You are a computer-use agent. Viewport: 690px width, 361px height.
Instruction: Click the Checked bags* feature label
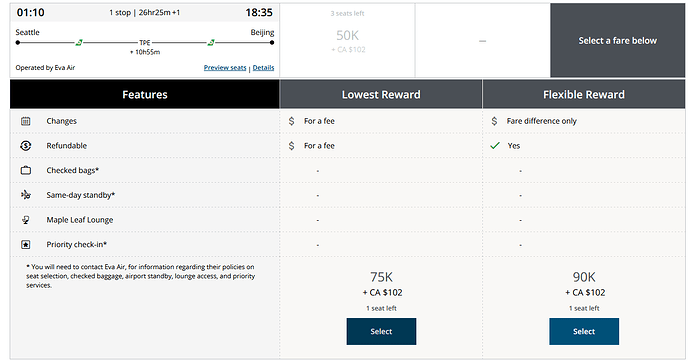coord(73,170)
